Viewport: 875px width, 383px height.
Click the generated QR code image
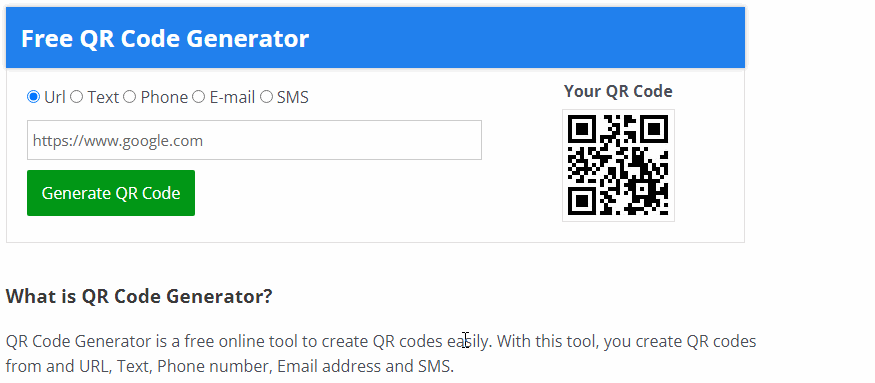(x=618, y=165)
